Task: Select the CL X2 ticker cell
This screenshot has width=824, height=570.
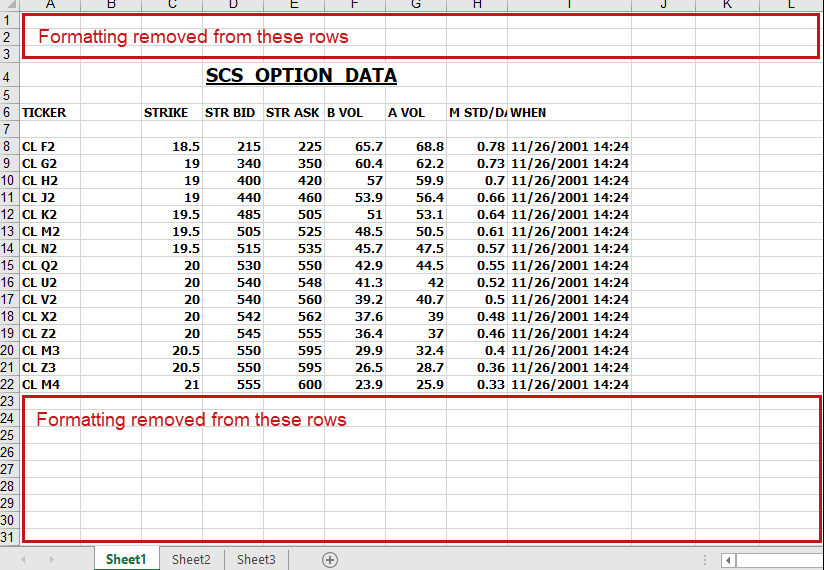Action: [50, 316]
